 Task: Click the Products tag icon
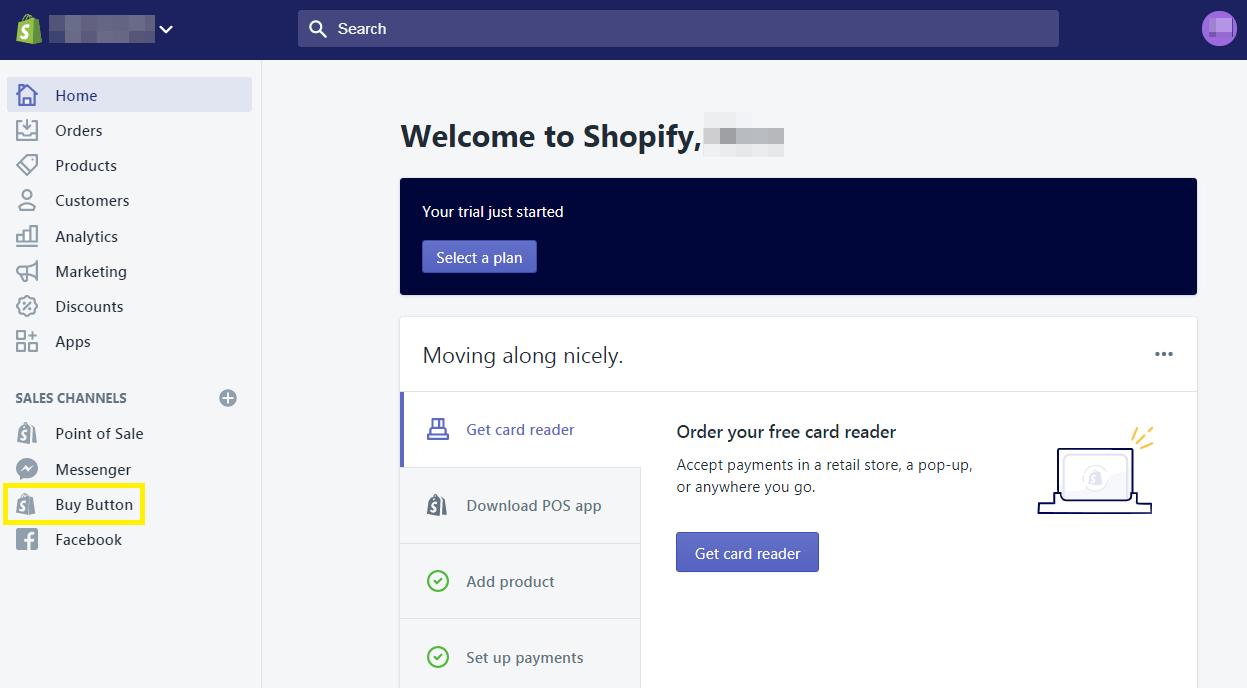27,165
